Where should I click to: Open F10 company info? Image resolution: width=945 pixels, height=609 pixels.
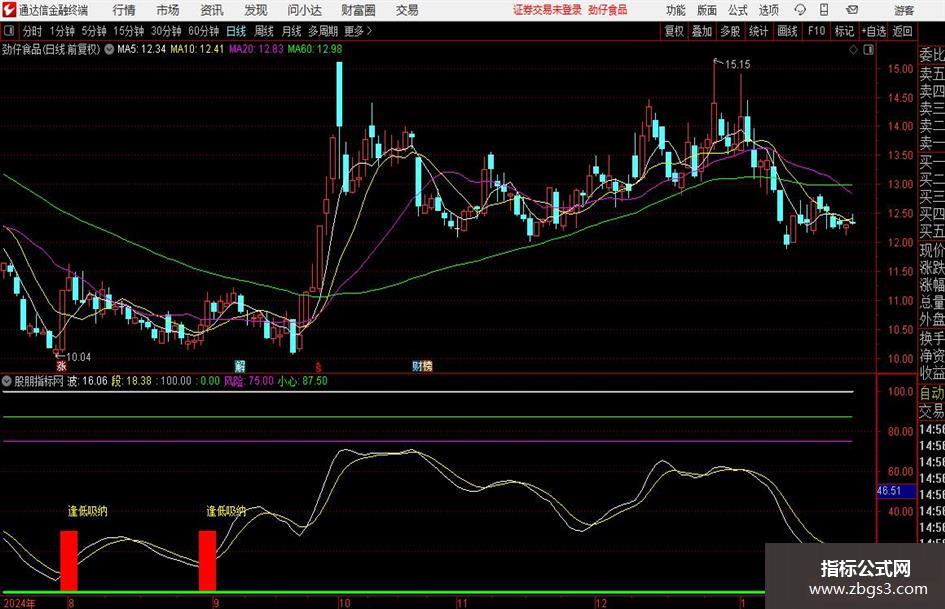pos(816,31)
